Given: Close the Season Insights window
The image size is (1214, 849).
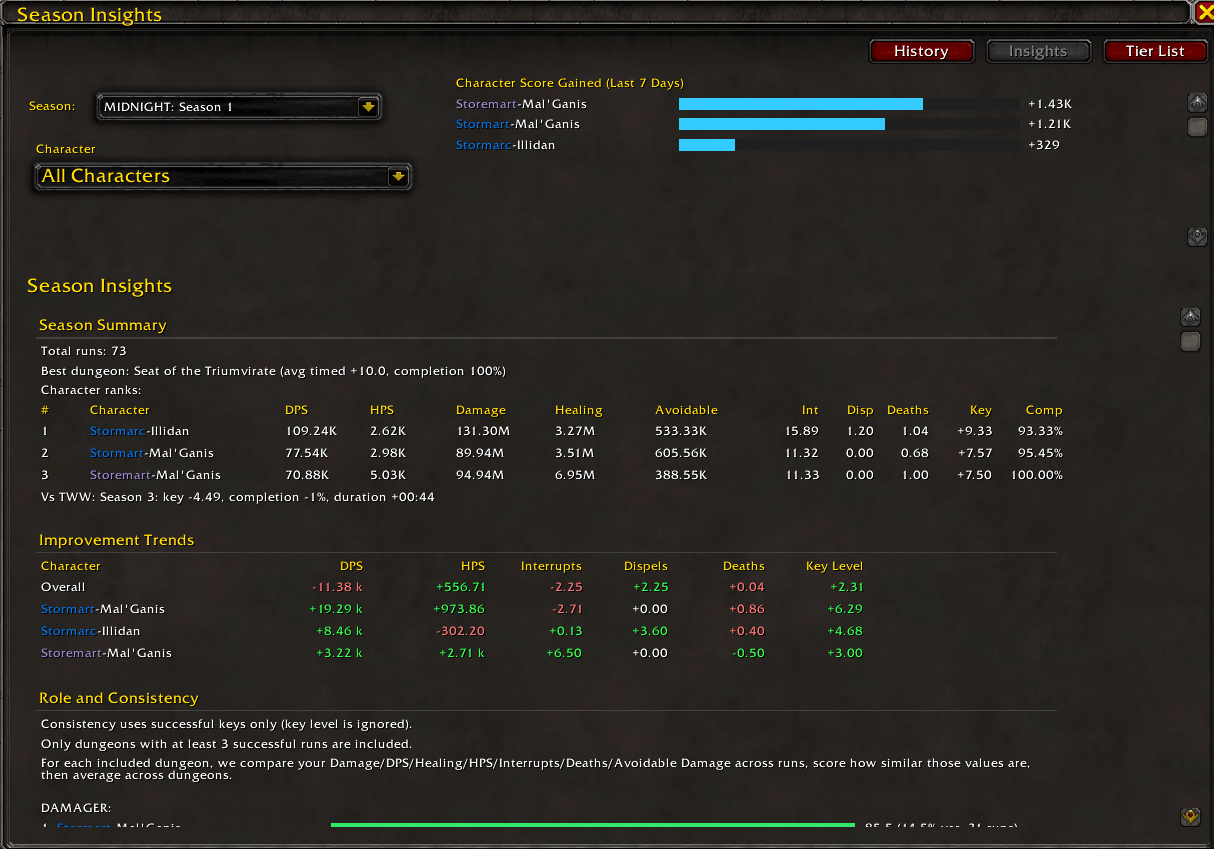Looking at the screenshot, I should pos(1204,13).
